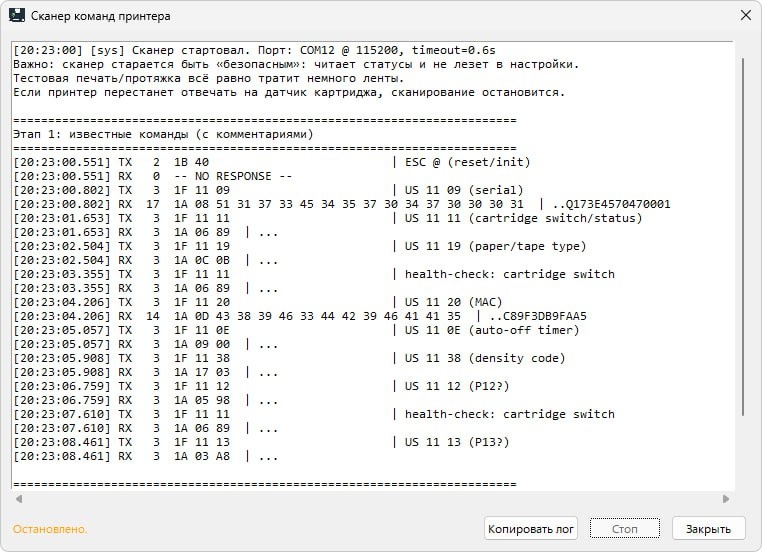The width and height of the screenshot is (762, 552).
Task: Click the log line 'Сканер стартовал. Порт: COM12'
Action: pos(254,50)
